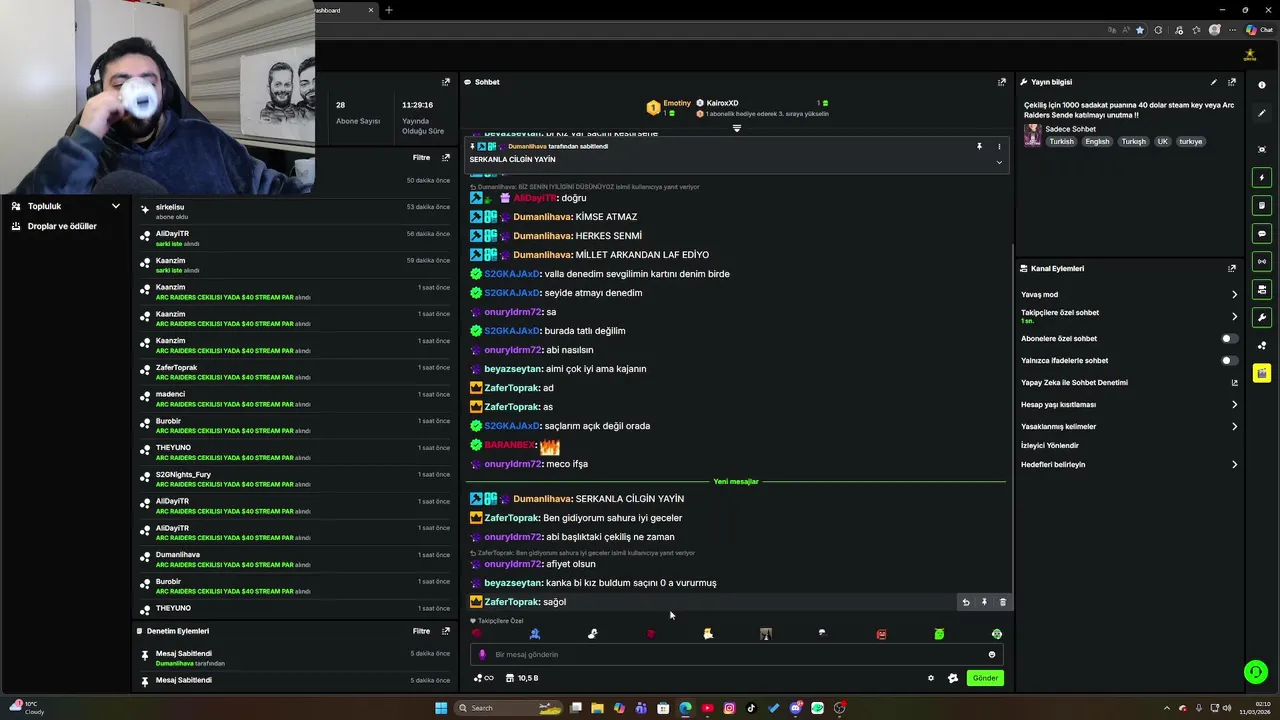The image size is (1280, 720).
Task: Open Instagram from the taskbar
Action: [729, 708]
